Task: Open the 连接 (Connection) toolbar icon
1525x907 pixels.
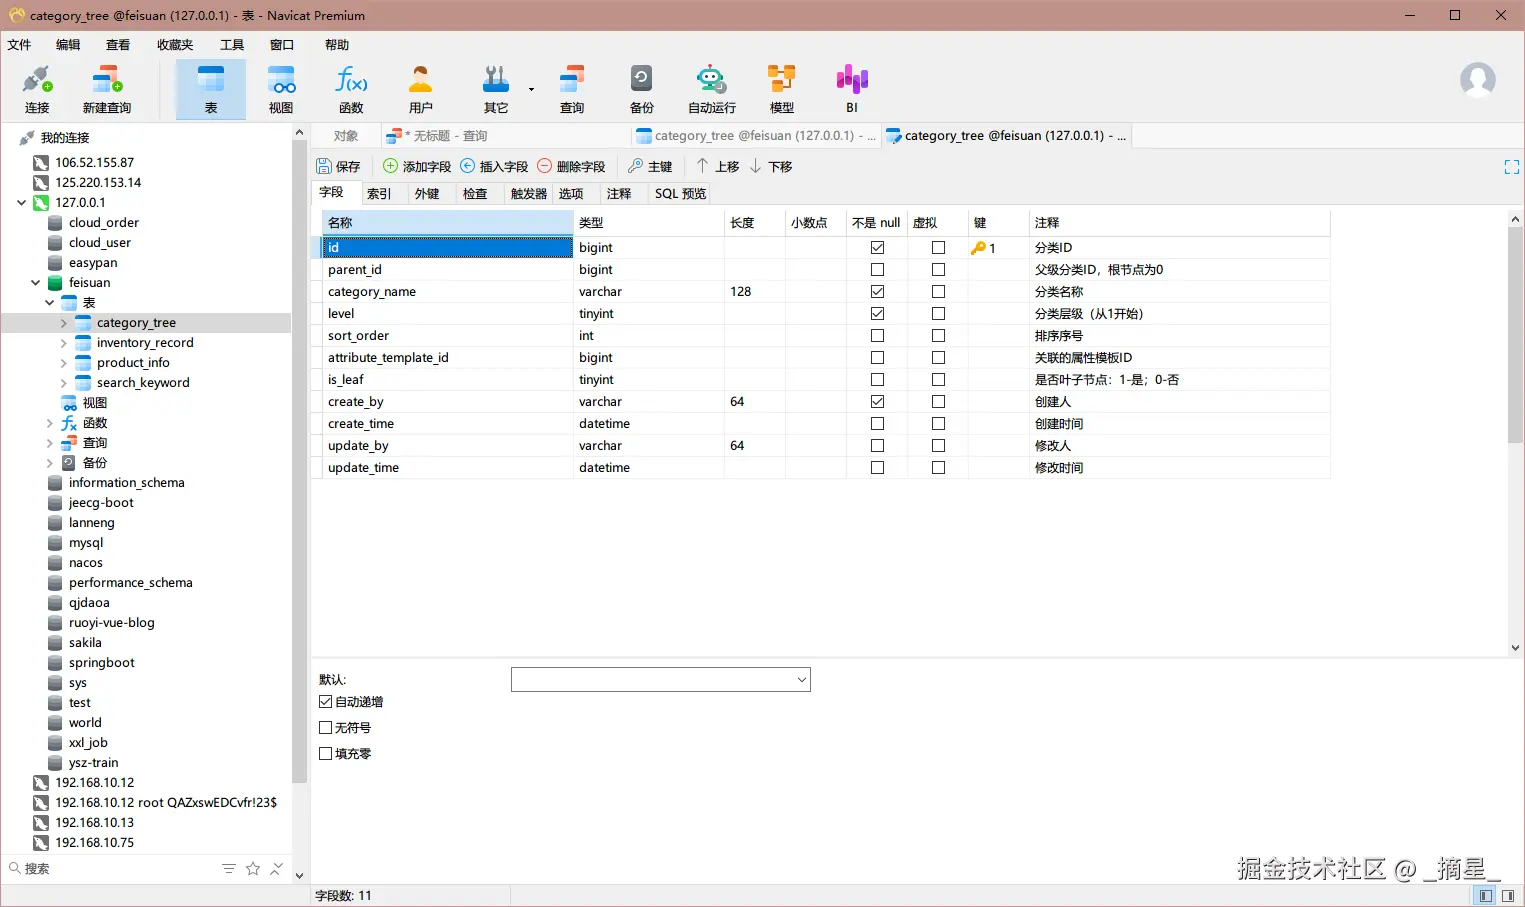Action: coord(37,89)
